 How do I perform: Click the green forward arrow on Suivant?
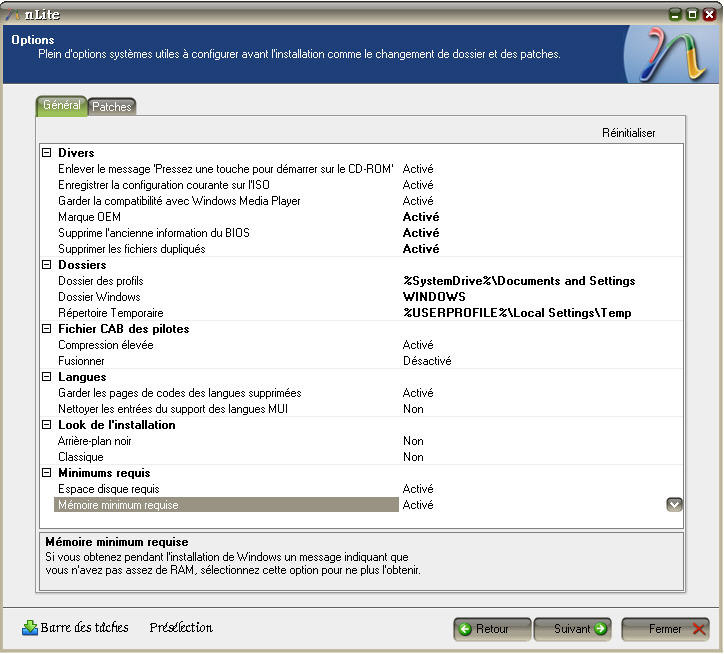(600, 629)
